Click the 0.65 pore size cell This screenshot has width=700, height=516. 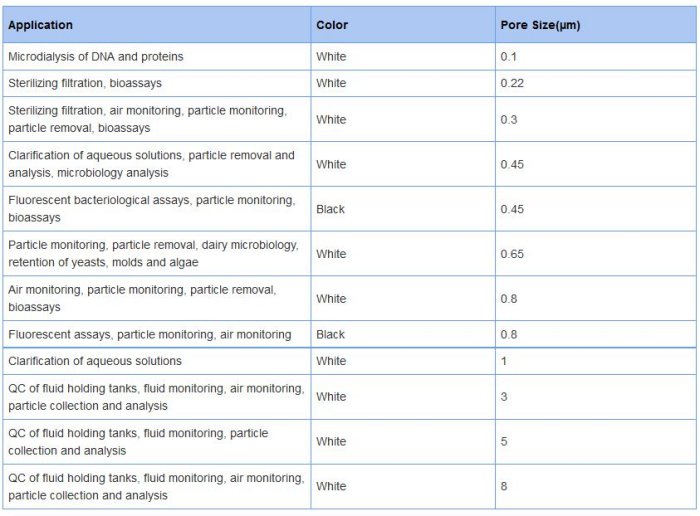point(512,254)
